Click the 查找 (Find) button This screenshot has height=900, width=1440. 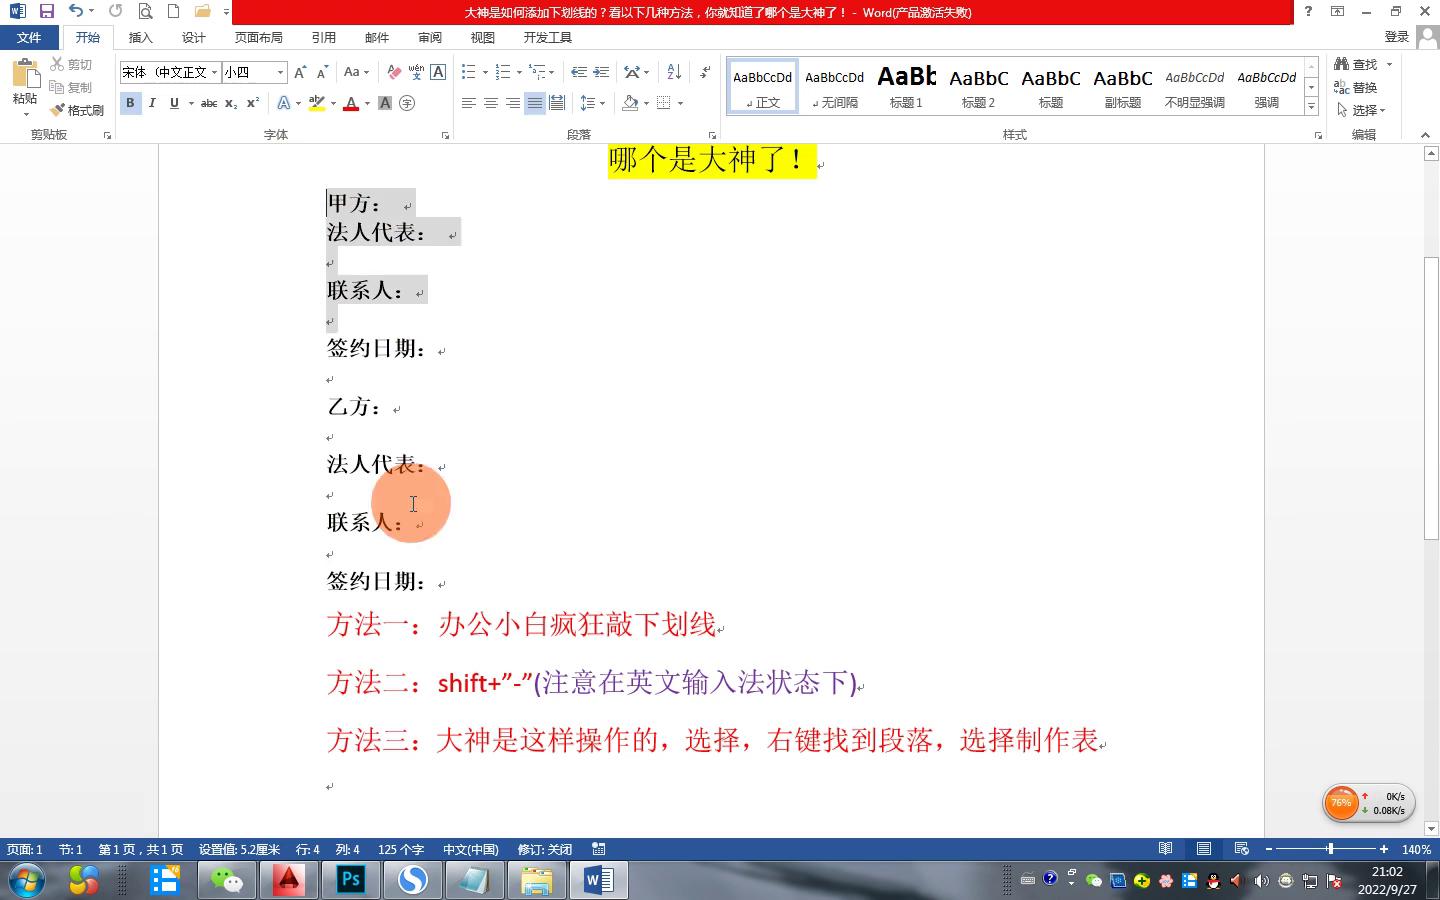1363,64
